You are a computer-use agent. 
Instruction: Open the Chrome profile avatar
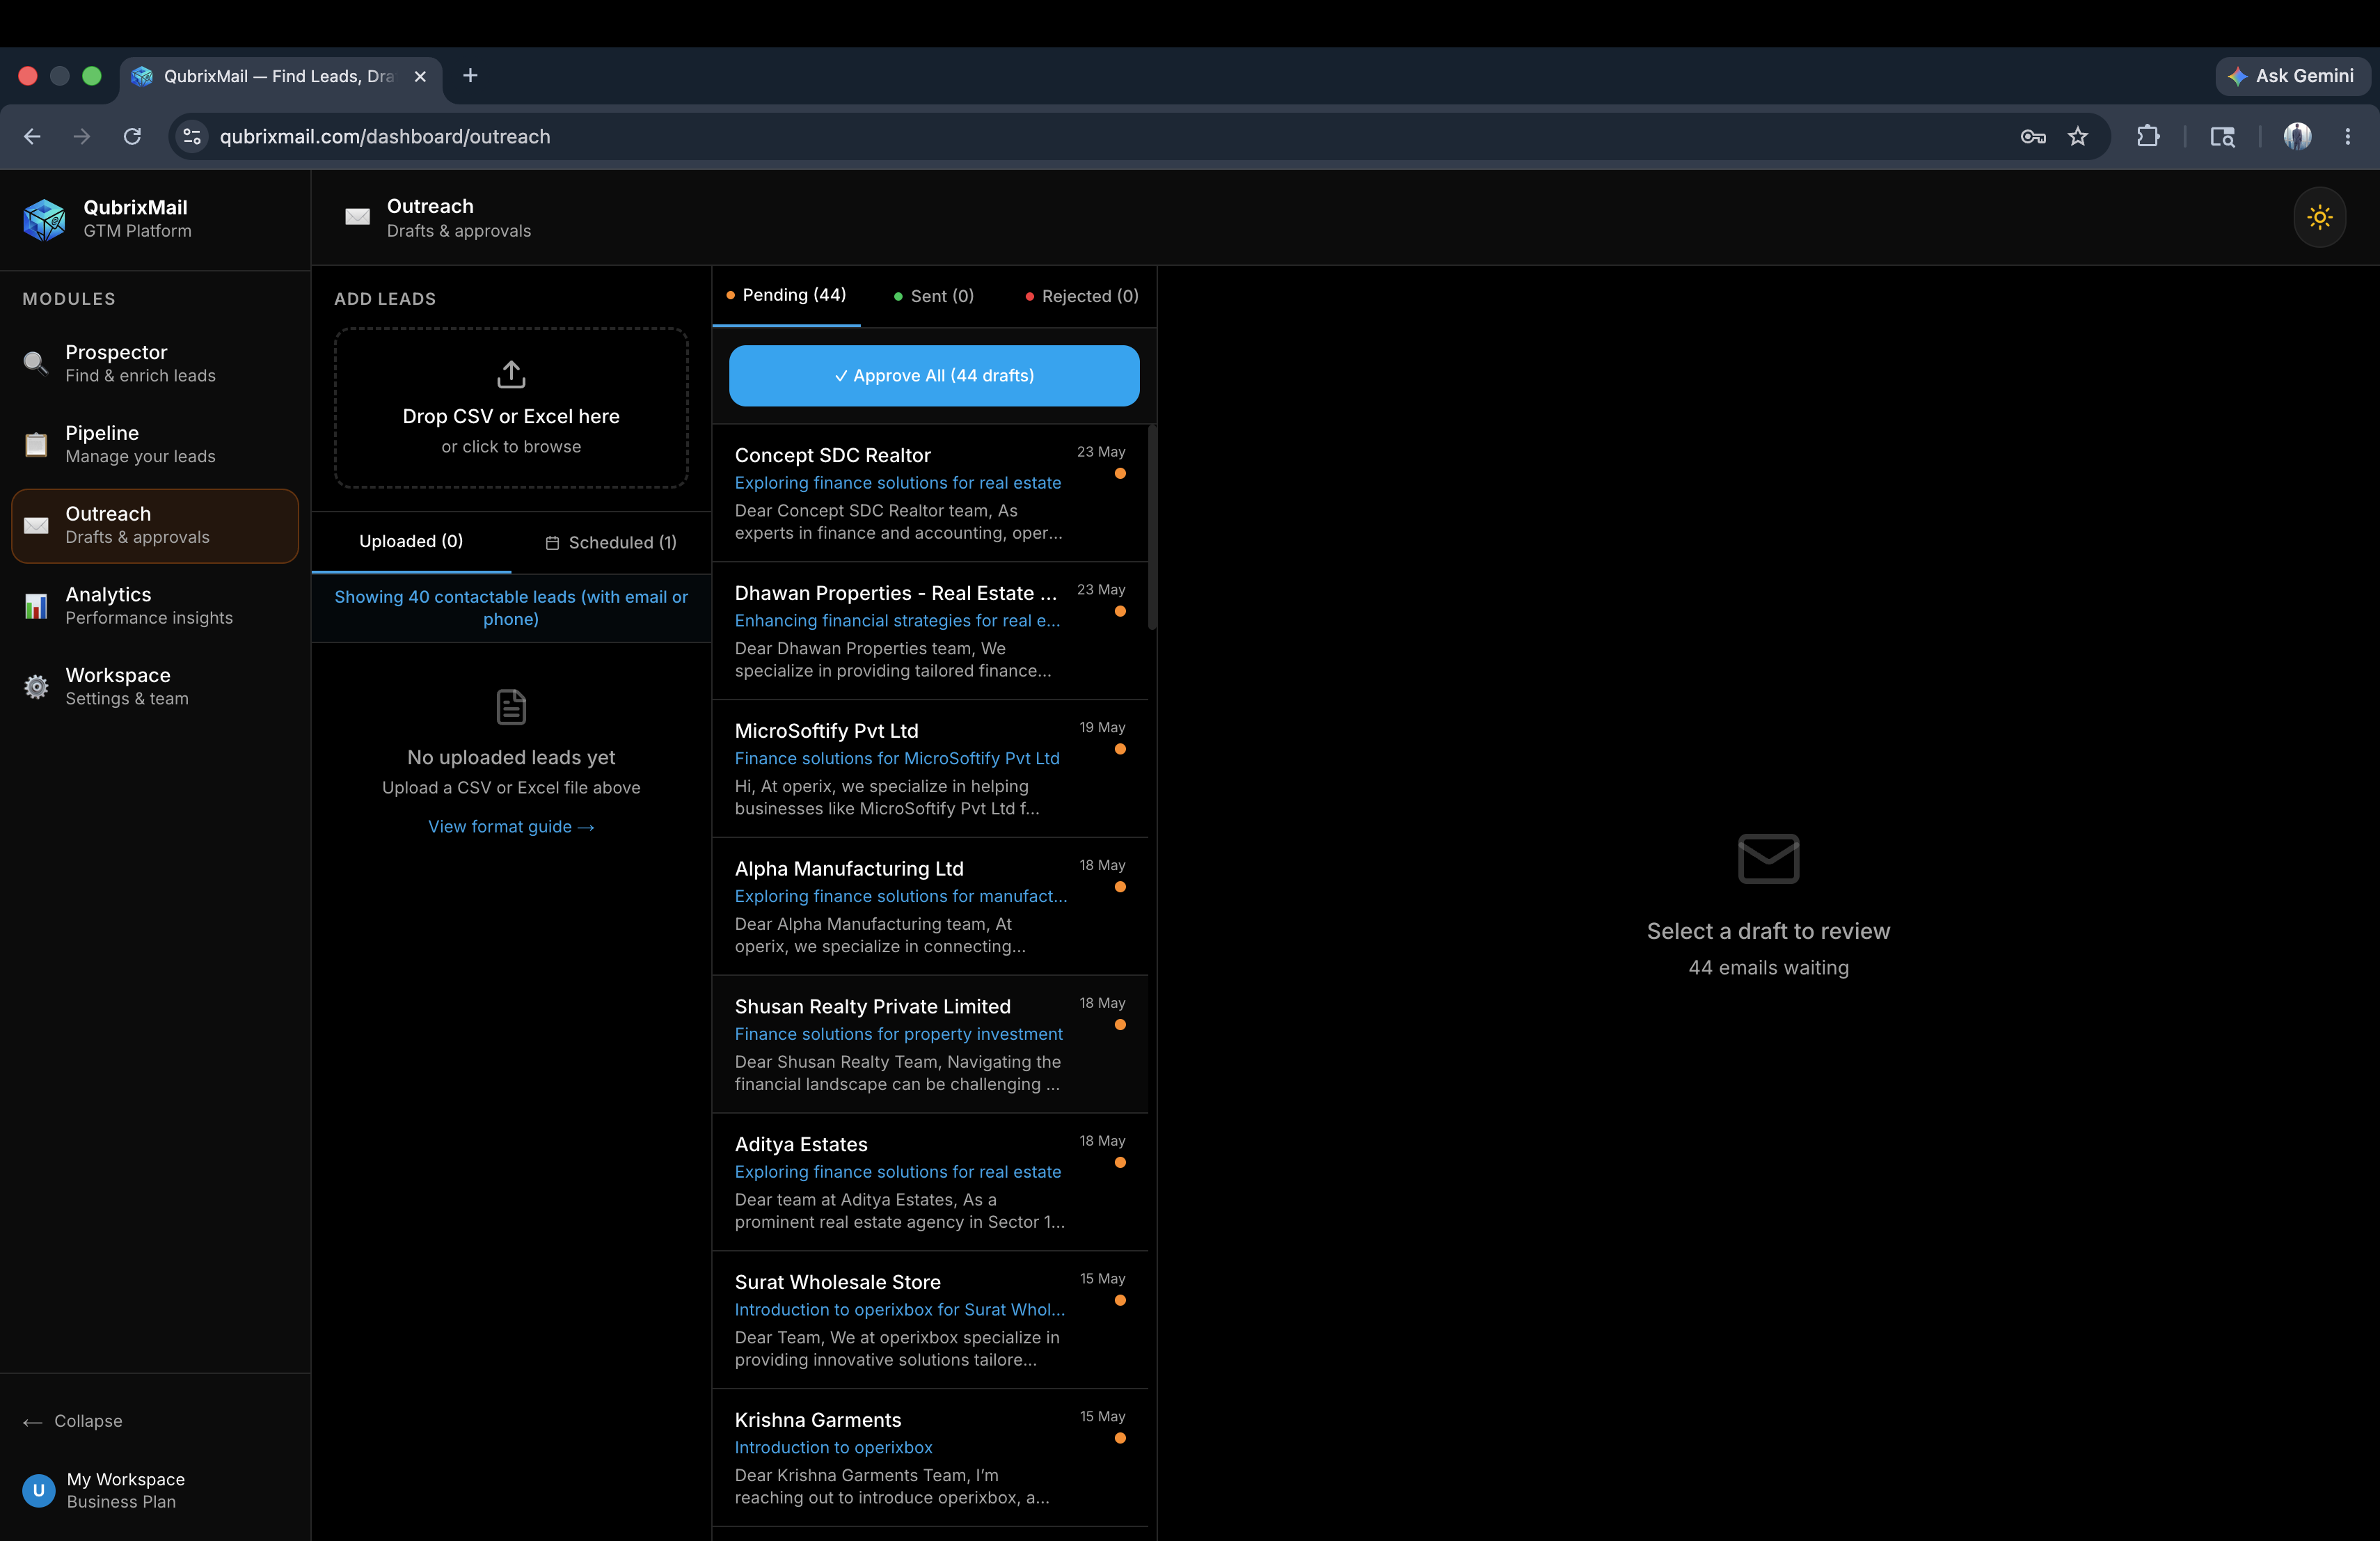(x=2297, y=136)
